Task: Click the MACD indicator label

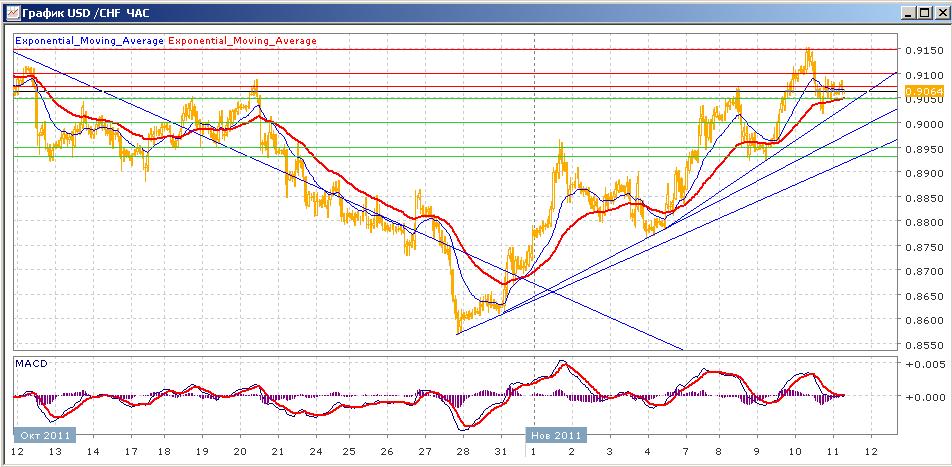Action: 32,363
